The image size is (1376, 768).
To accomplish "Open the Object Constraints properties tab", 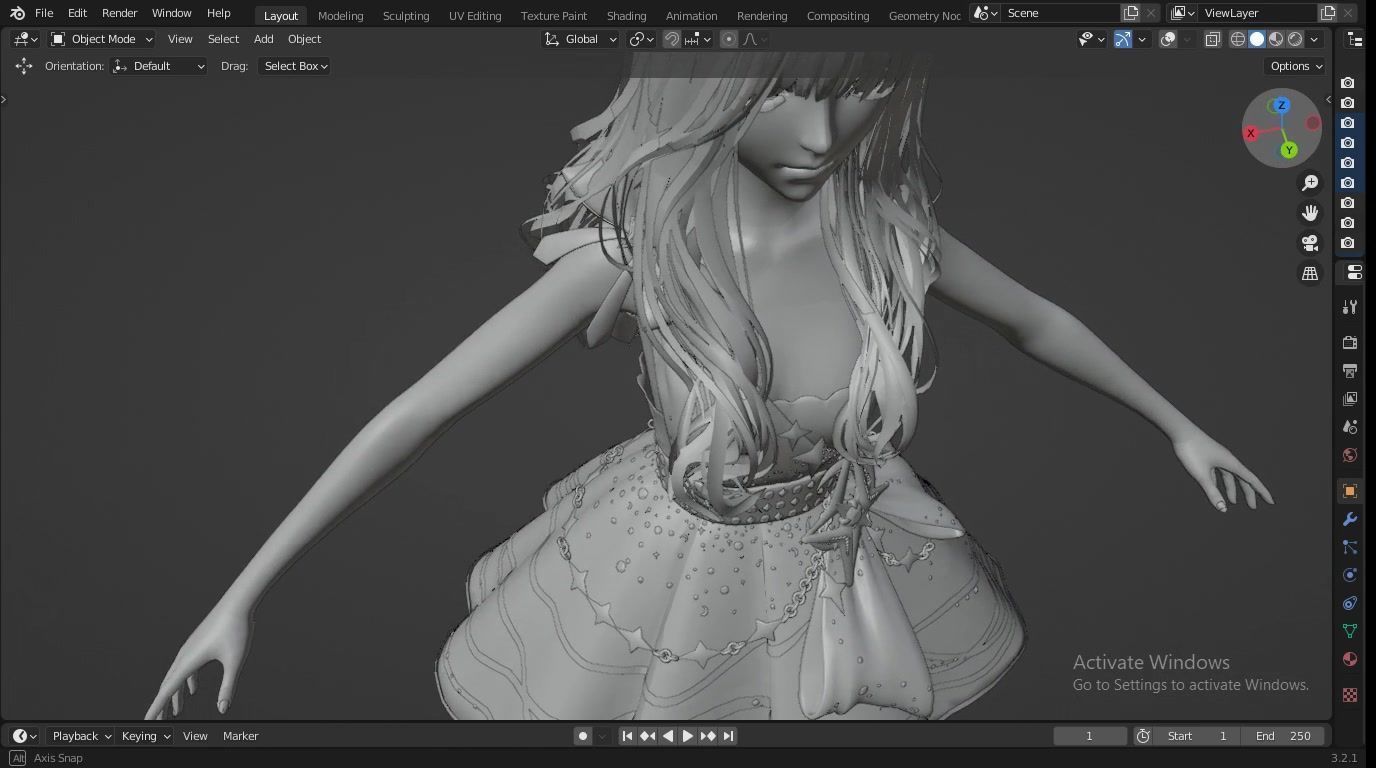I will coord(1350,603).
